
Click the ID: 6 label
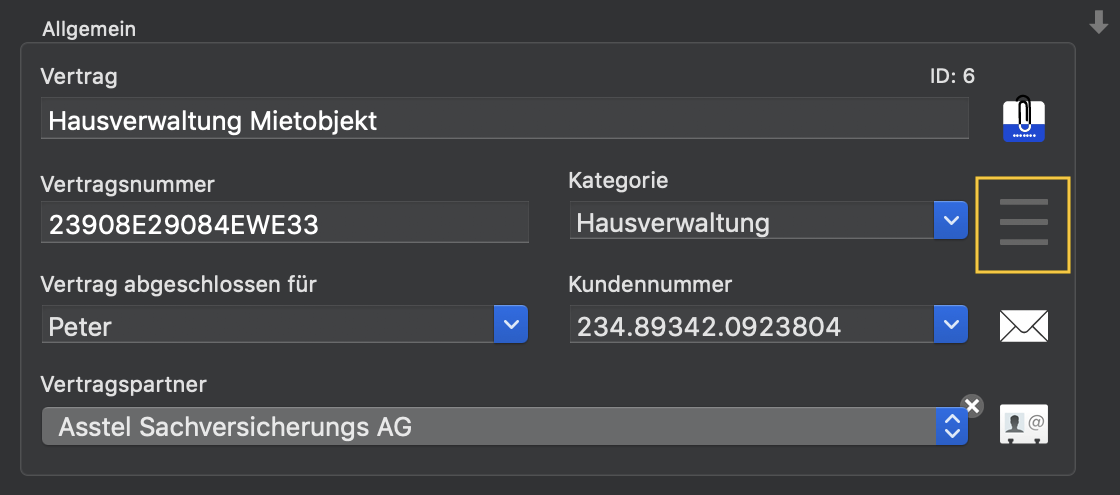(x=952, y=76)
